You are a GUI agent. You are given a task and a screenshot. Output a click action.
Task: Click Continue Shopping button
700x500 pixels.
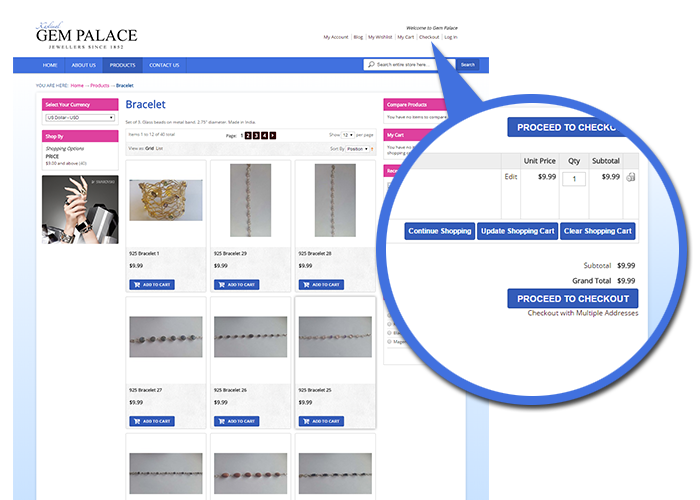pos(440,231)
